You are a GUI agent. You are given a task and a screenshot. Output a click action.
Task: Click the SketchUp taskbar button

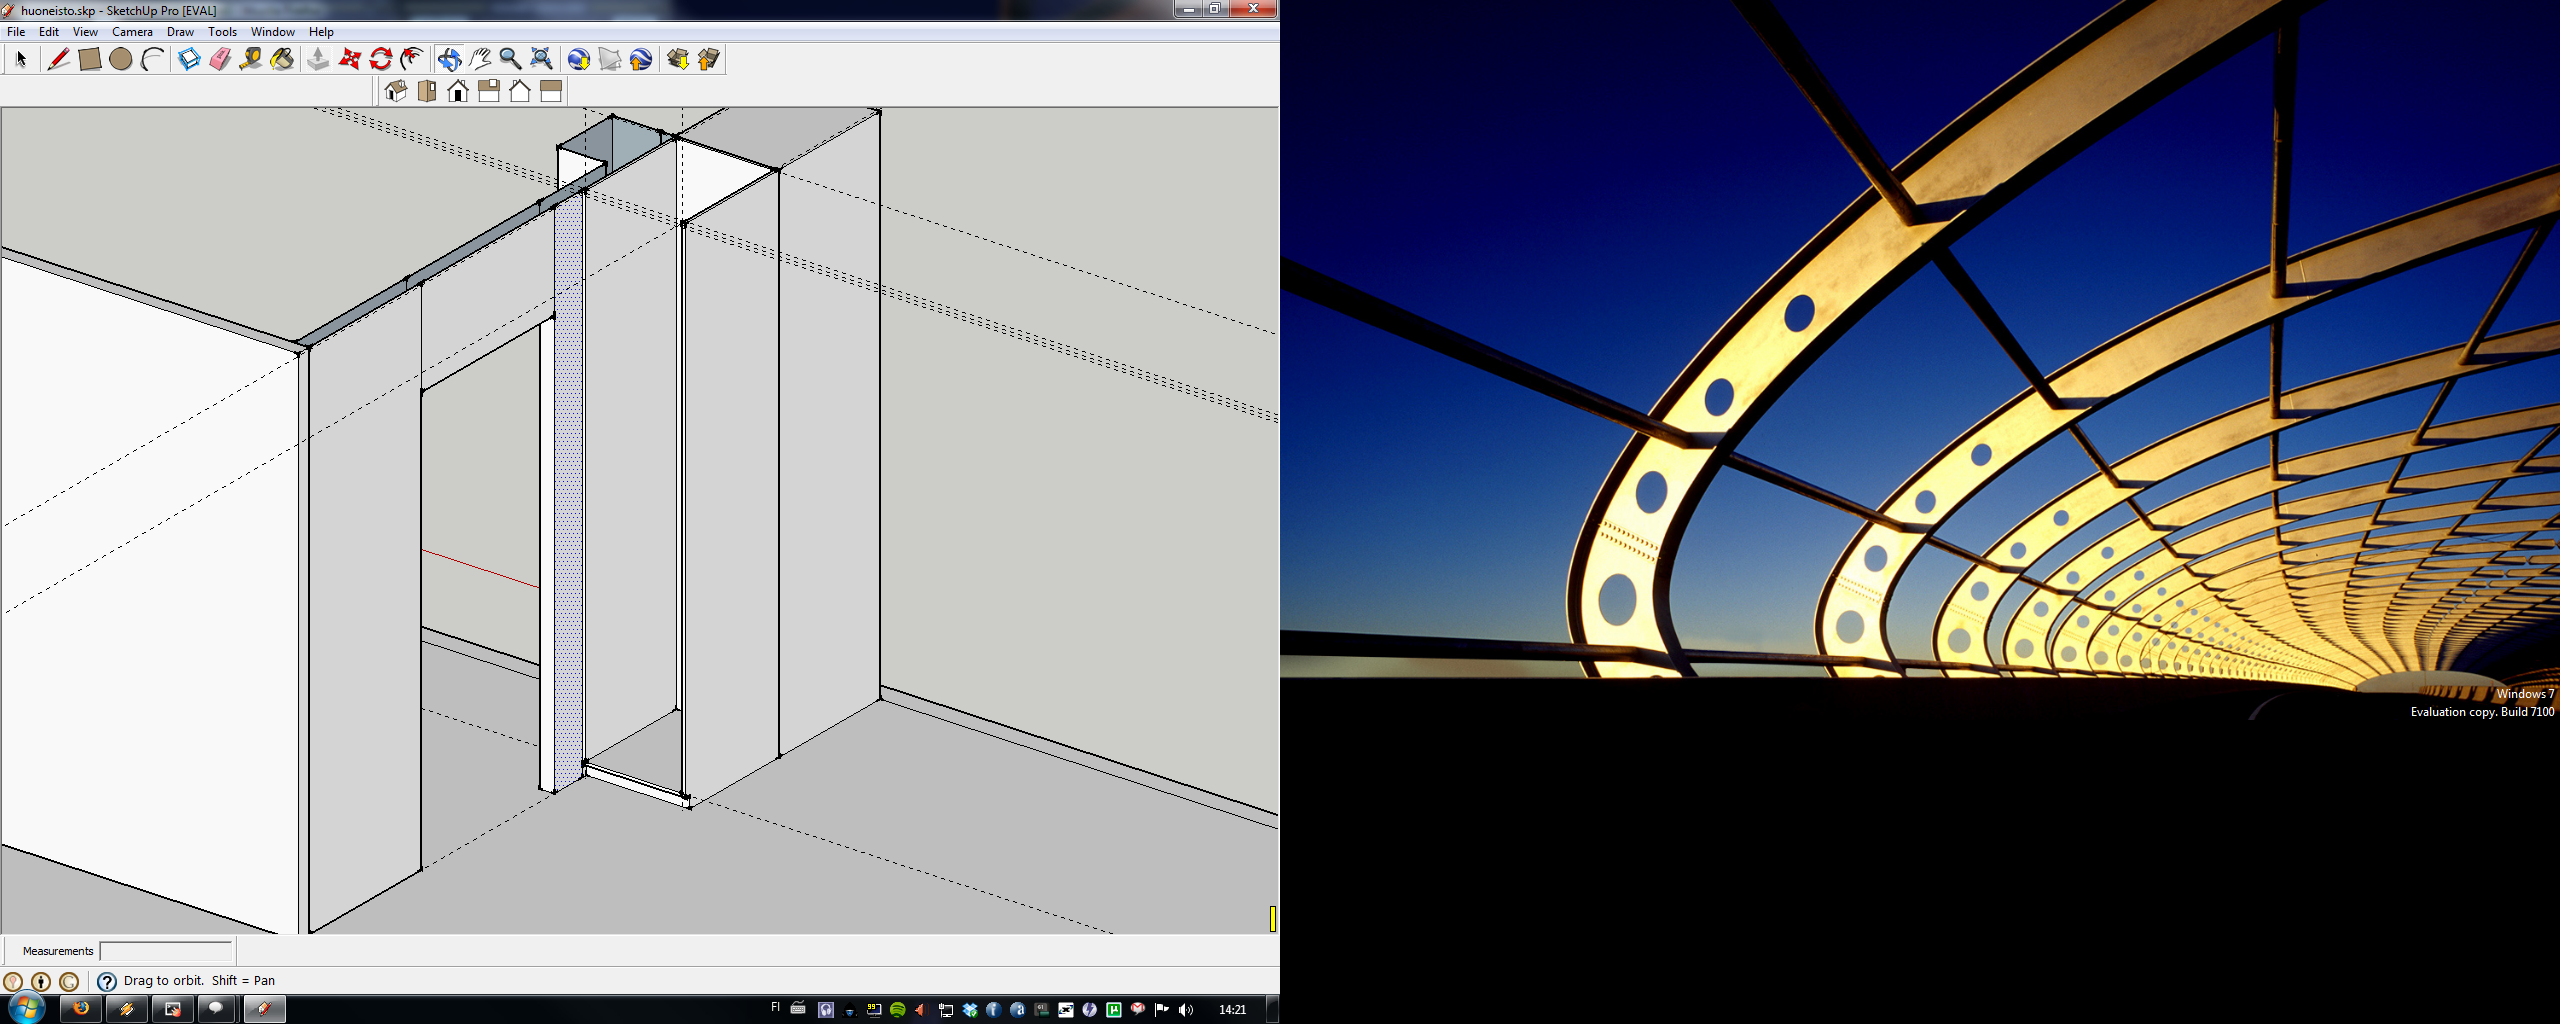click(x=265, y=1009)
